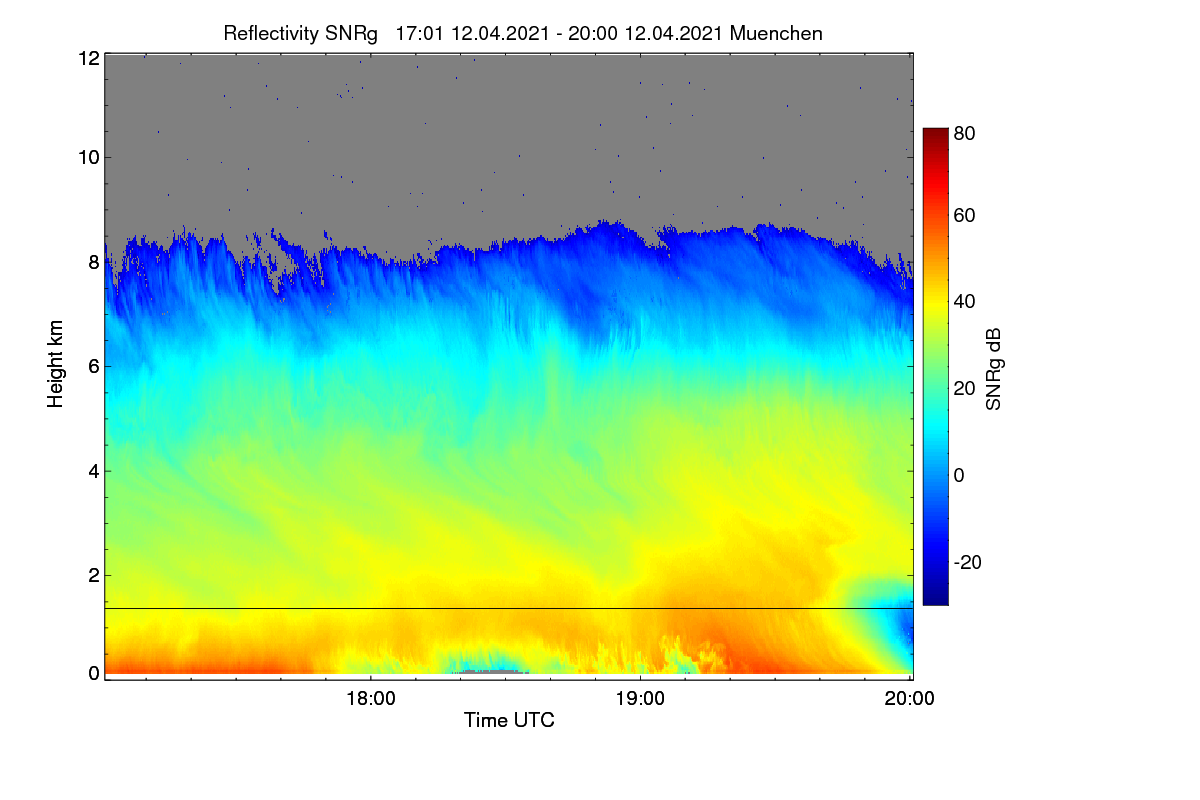
Task: Click the 18:00 time tick label
Action: pyautogui.click(x=370, y=699)
